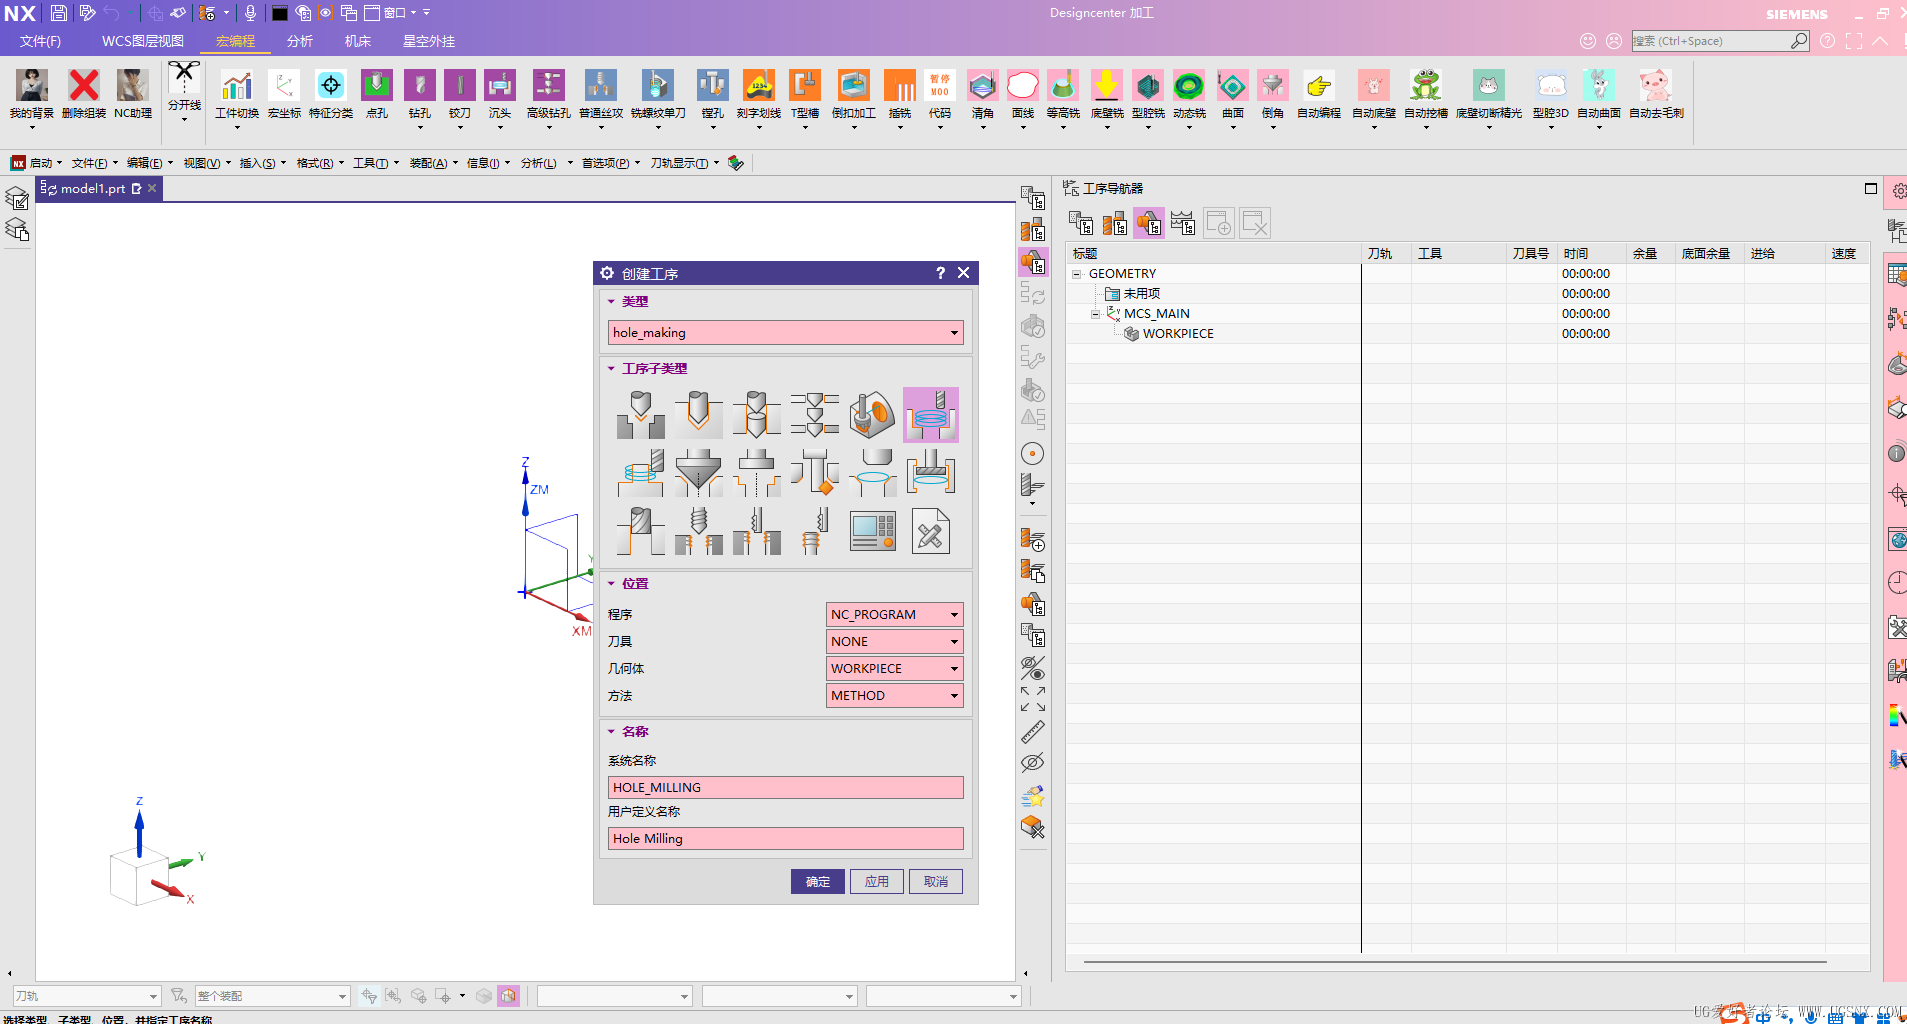The height and width of the screenshot is (1024, 1907).
Task: Collapse the 工序子类型 section
Action: coord(611,368)
